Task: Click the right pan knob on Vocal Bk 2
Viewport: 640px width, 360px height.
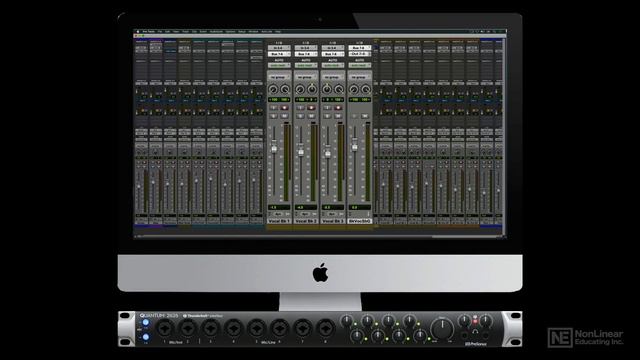Action: [x=311, y=89]
